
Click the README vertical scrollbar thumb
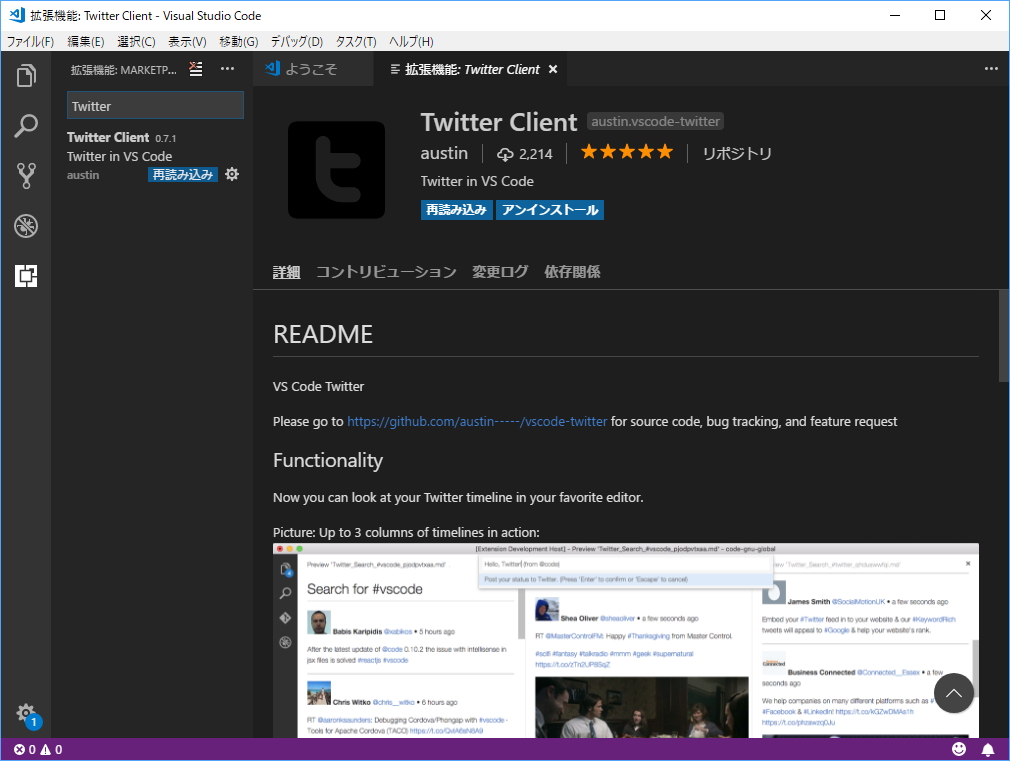pos(1004,336)
